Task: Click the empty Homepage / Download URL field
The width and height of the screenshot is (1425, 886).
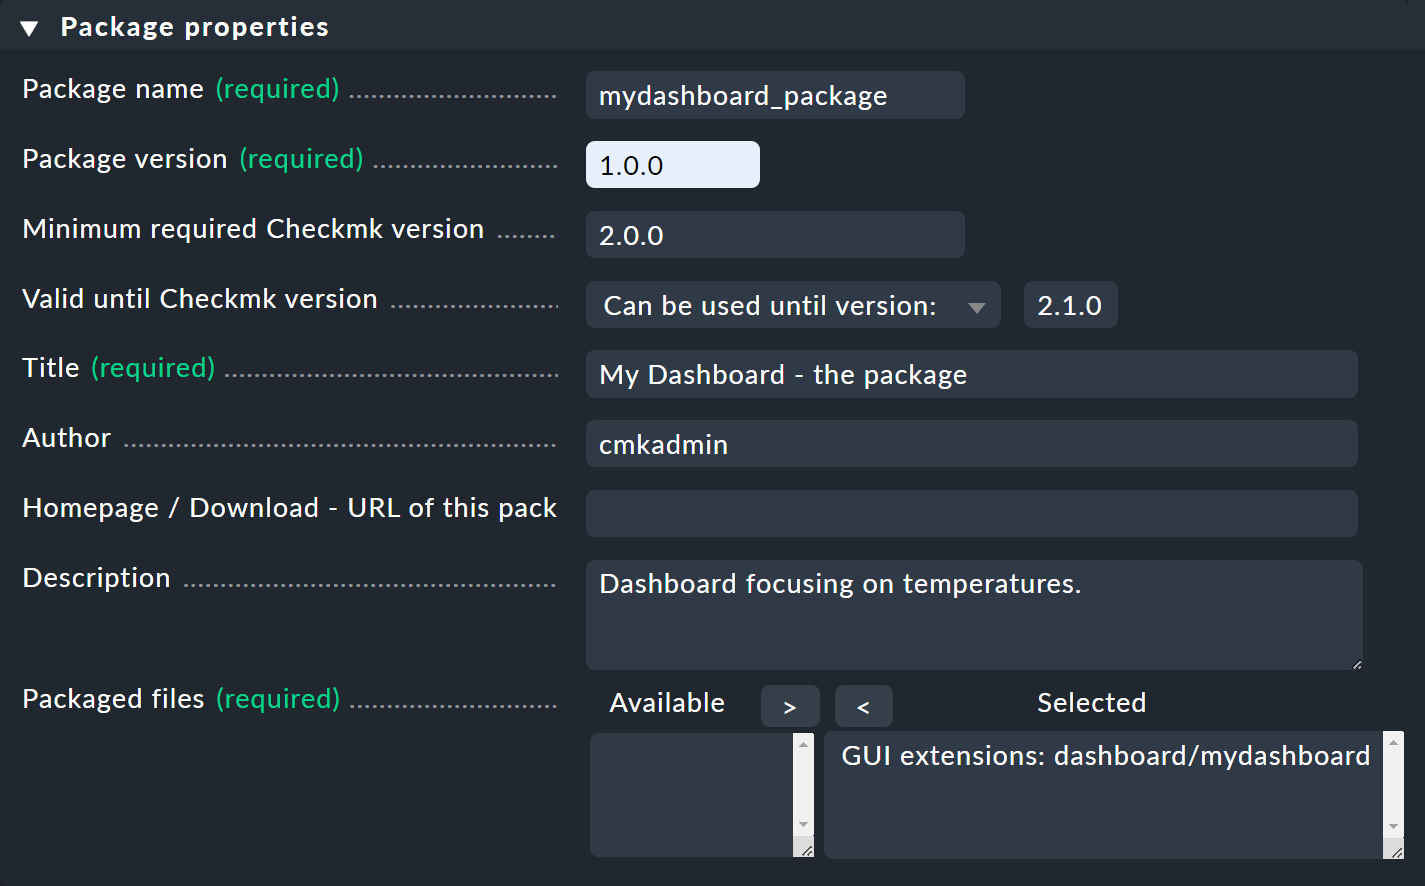Action: click(972, 513)
